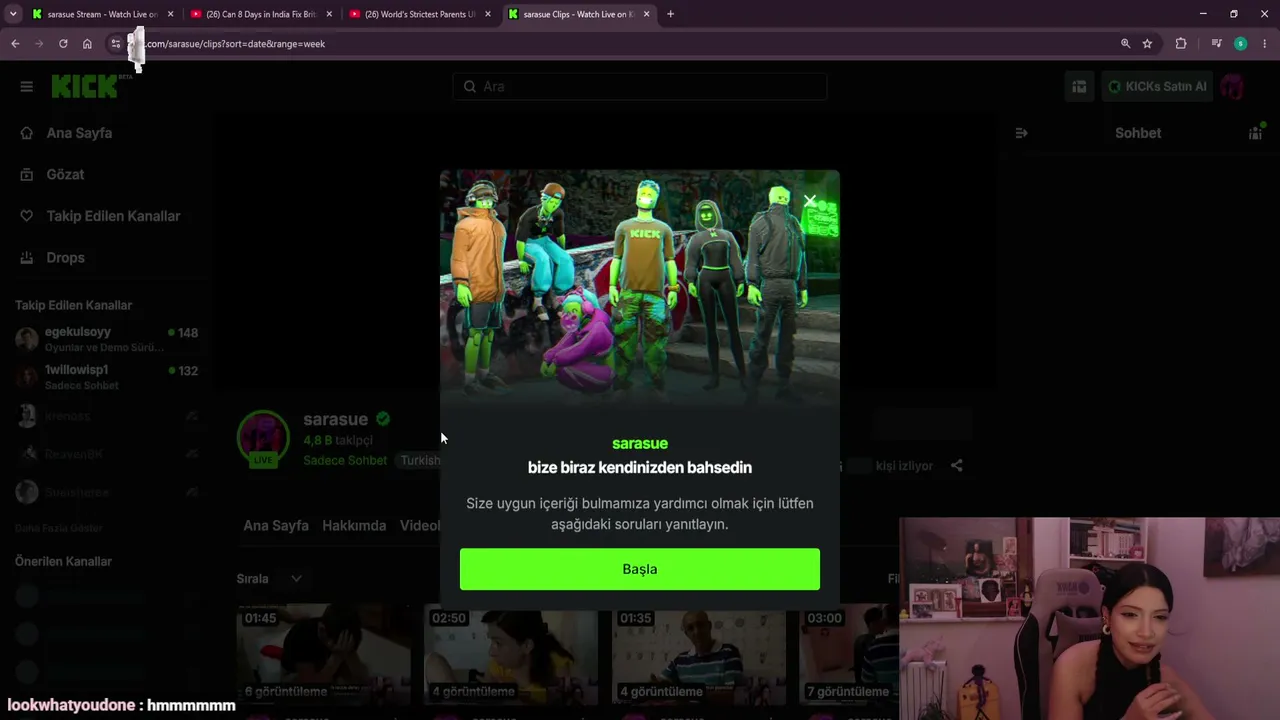1280x720 pixels.
Task: Open the browser three-dot menu
Action: tap(1265, 44)
